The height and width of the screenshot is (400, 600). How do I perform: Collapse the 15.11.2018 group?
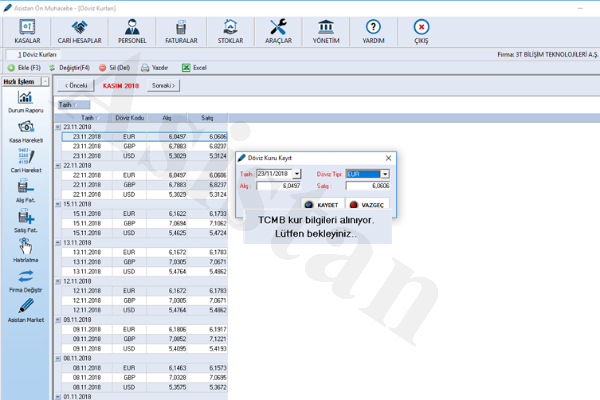click(58, 204)
